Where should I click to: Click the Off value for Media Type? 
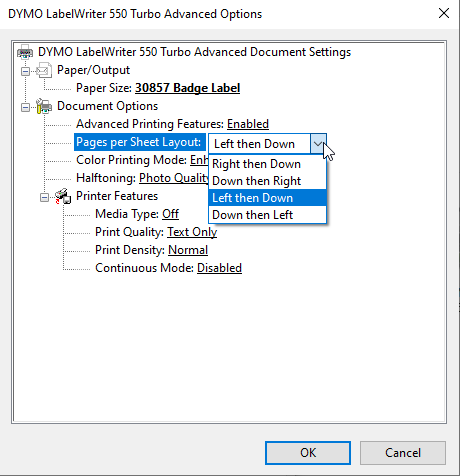click(x=170, y=214)
